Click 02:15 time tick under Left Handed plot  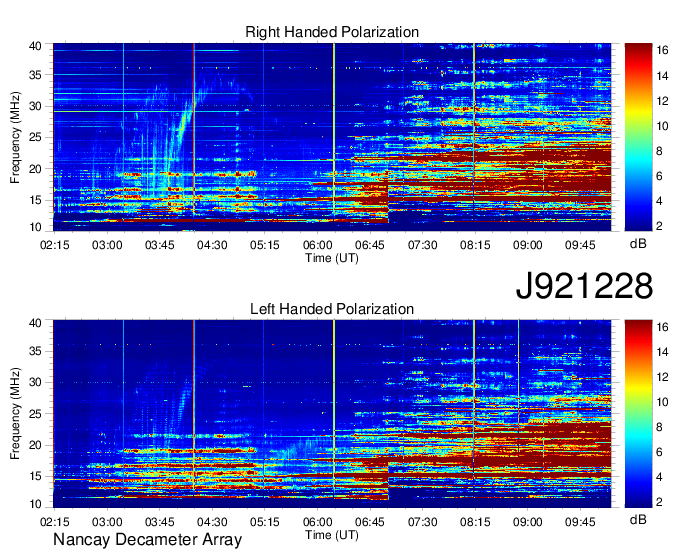pos(55,522)
